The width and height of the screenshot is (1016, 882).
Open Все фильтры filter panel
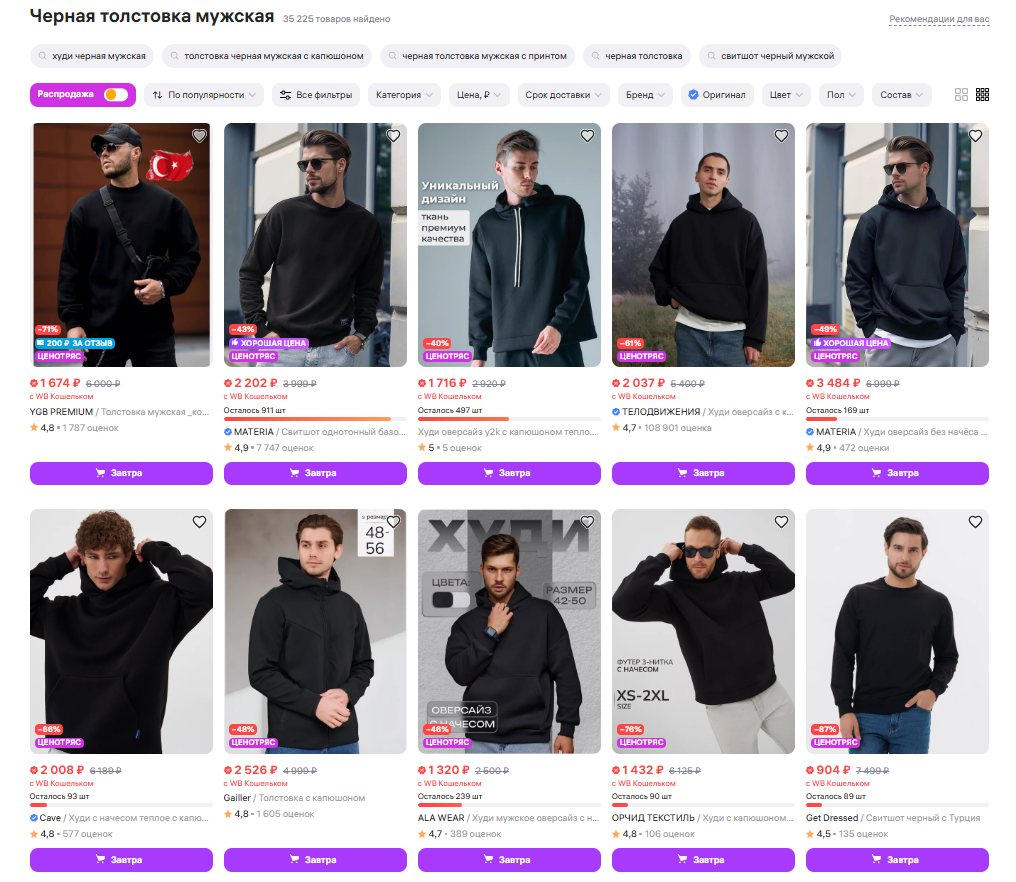(316, 95)
